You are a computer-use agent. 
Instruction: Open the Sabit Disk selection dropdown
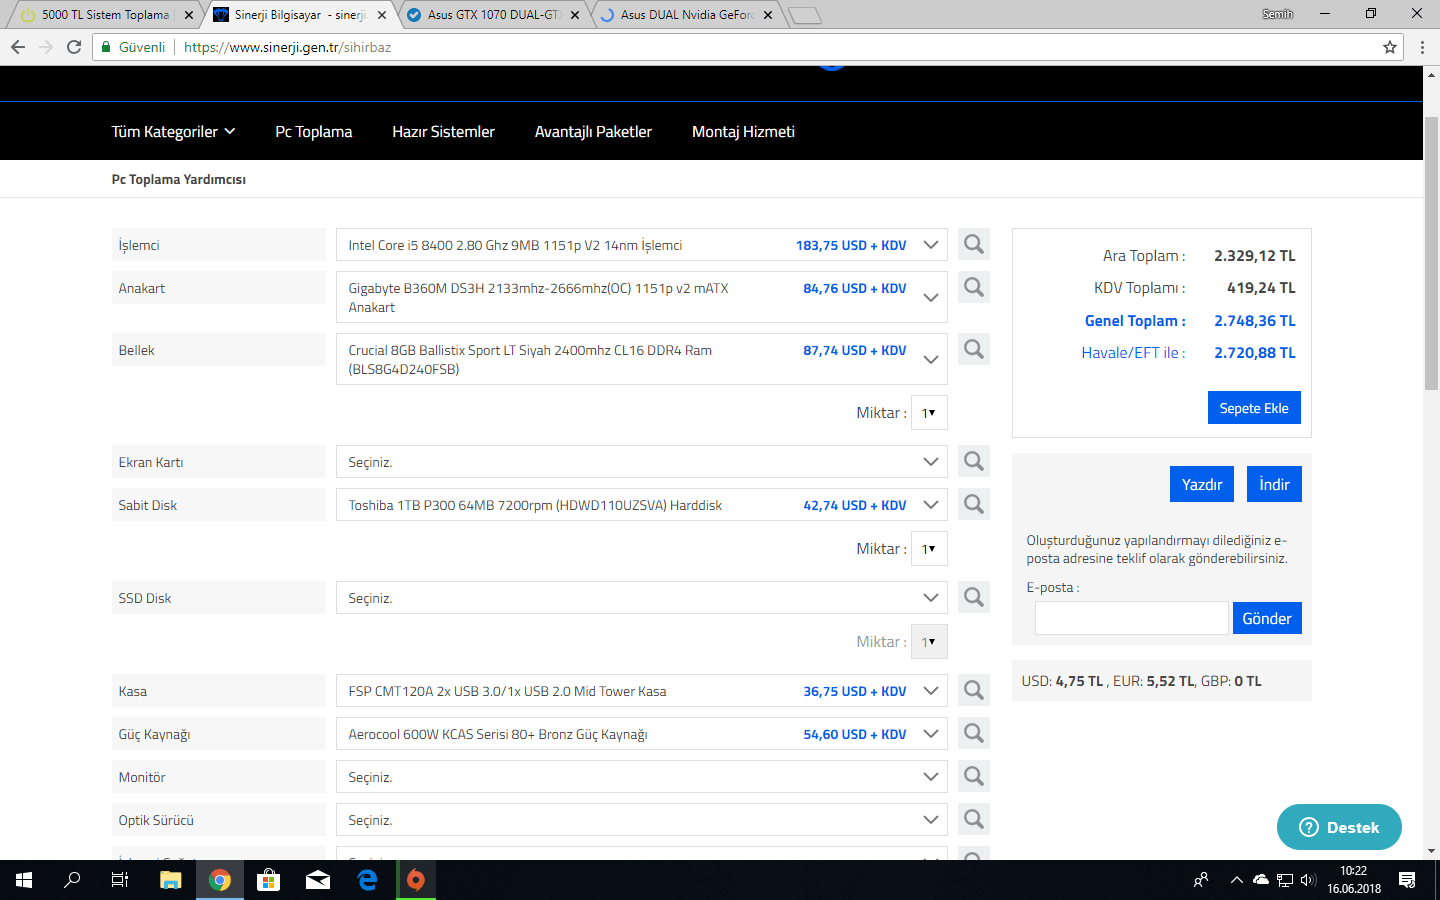click(642, 505)
